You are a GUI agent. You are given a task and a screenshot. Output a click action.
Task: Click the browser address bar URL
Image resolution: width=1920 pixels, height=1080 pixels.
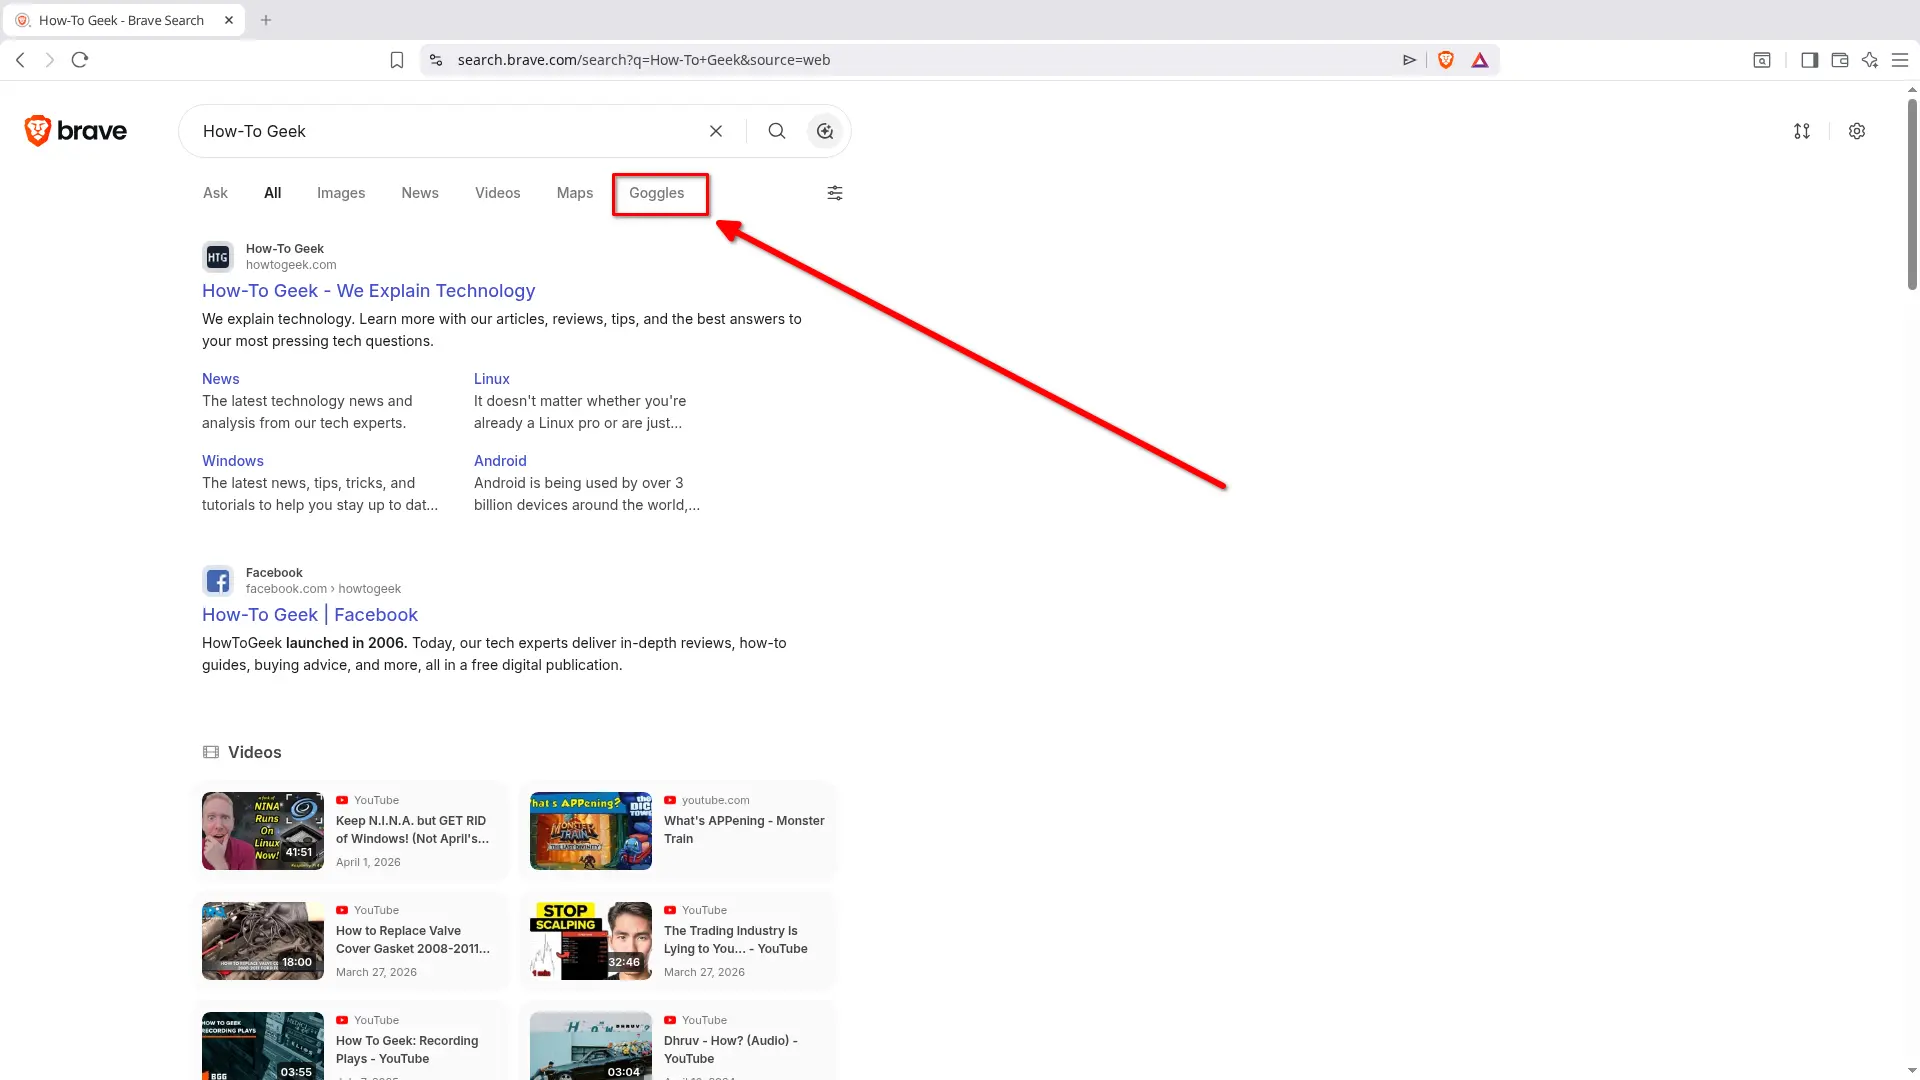[644, 60]
